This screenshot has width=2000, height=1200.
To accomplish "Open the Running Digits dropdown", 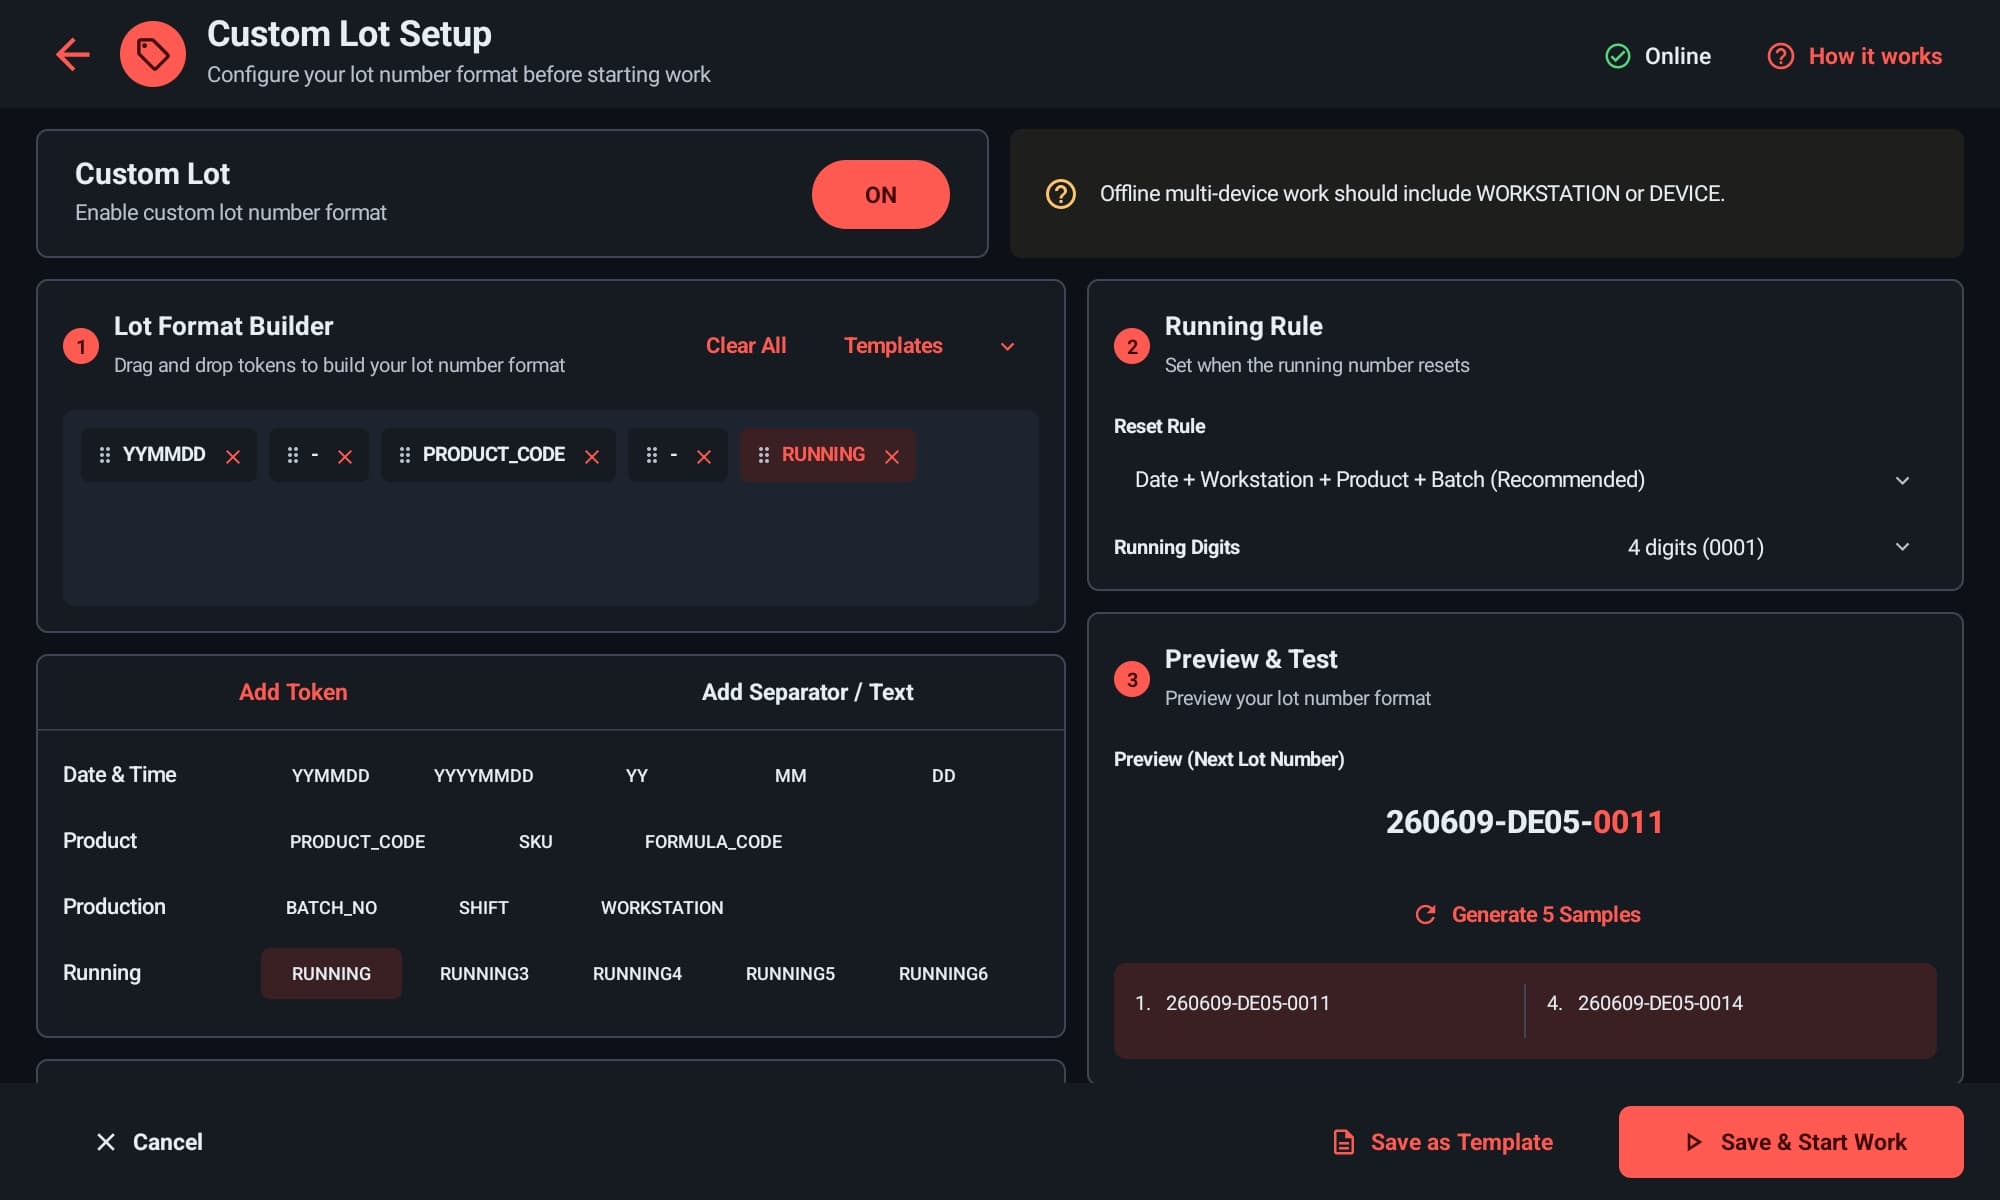I will [x=1770, y=547].
